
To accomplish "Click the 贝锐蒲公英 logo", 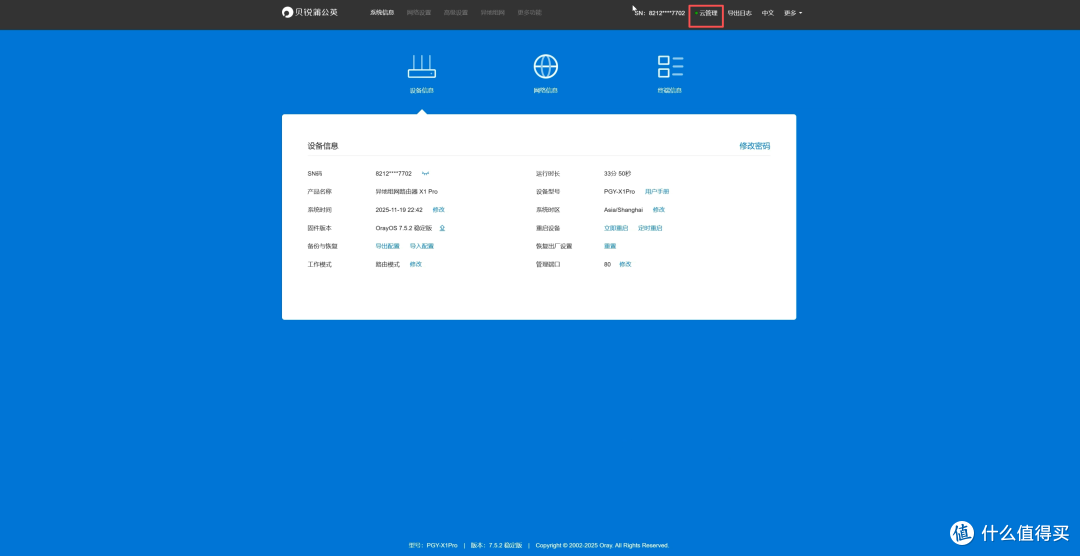I will 310,12.
